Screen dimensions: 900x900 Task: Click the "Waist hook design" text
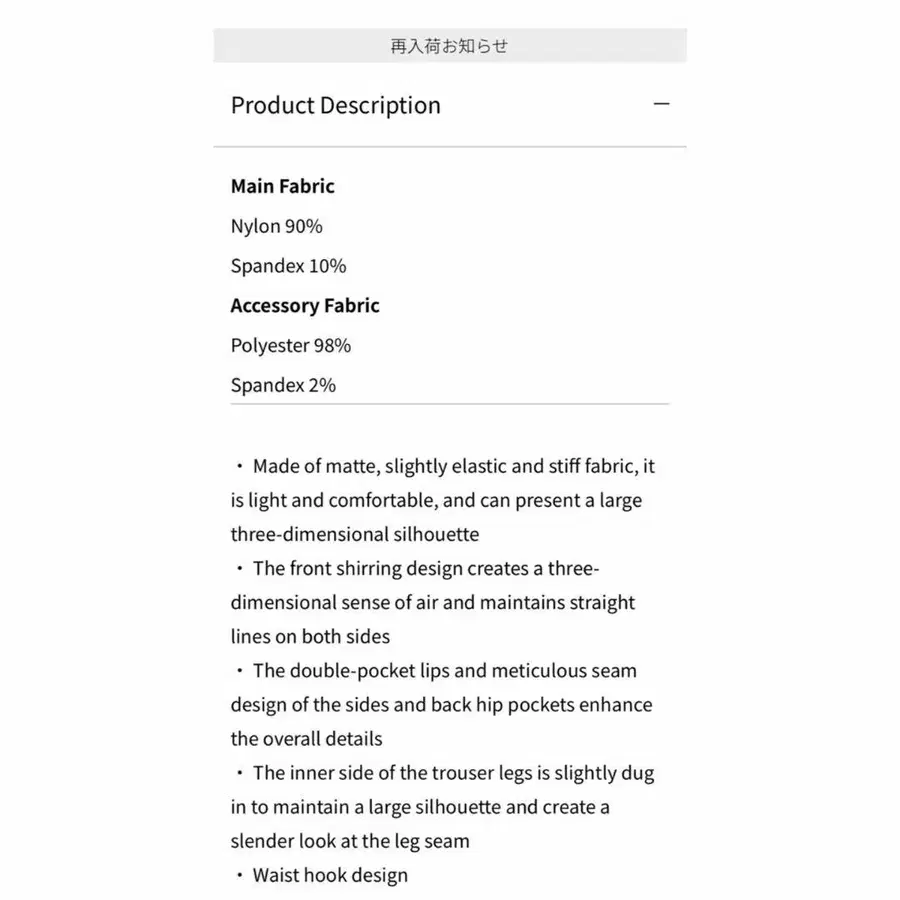(x=330, y=876)
